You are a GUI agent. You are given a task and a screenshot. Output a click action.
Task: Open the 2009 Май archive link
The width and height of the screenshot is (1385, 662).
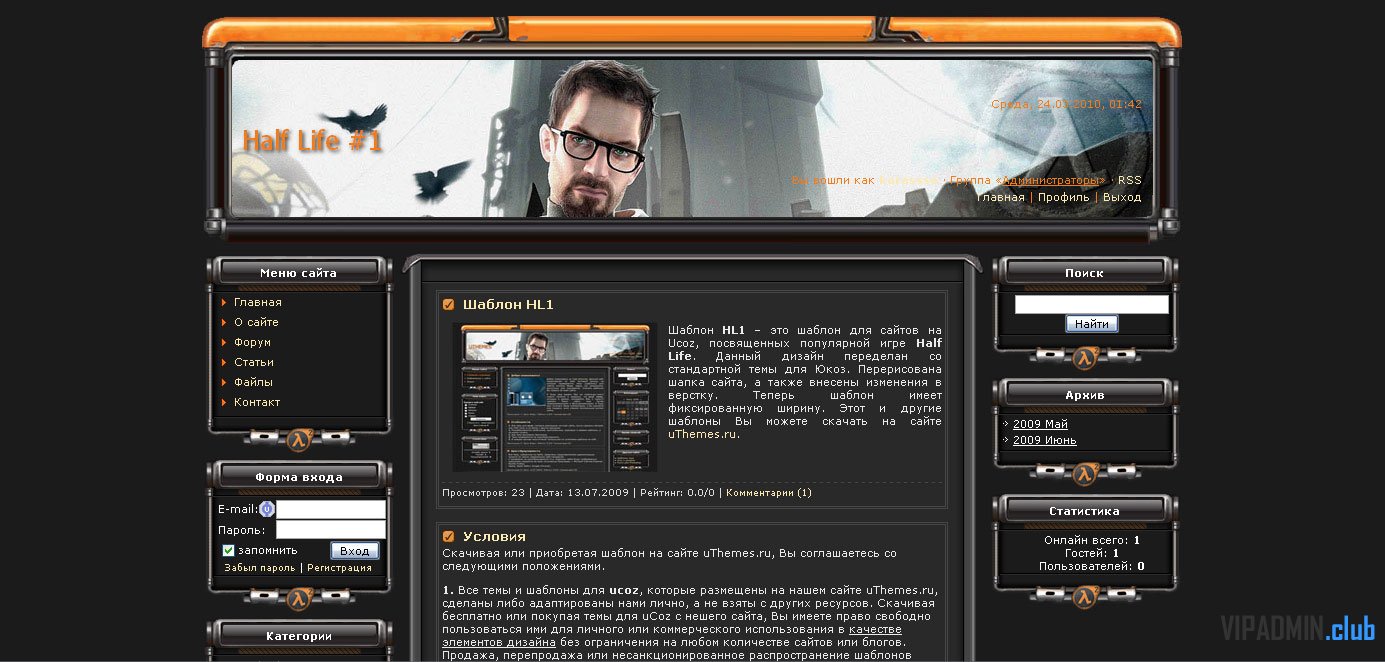1040,424
